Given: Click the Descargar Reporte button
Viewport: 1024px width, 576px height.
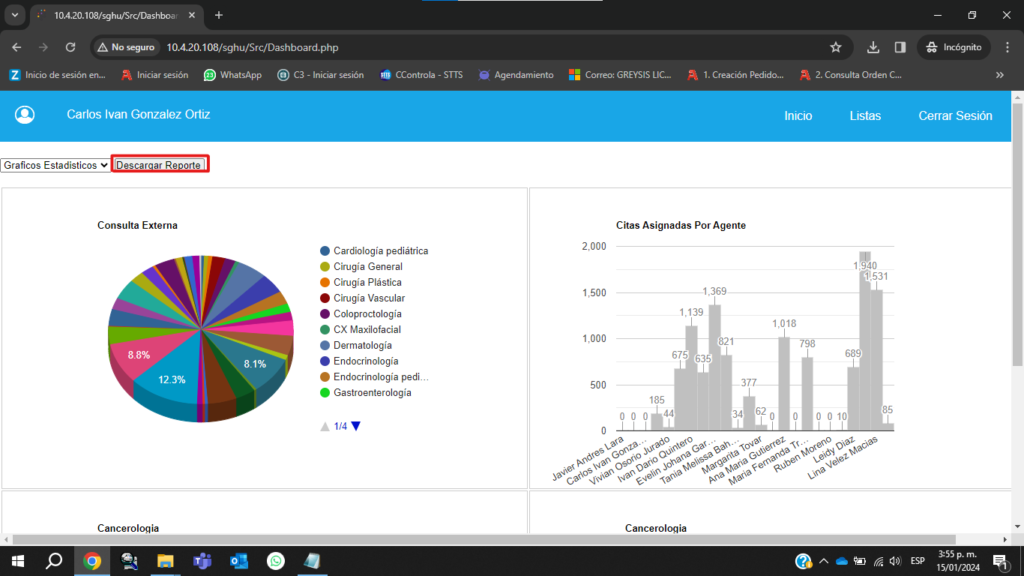Looking at the screenshot, I should point(159,164).
